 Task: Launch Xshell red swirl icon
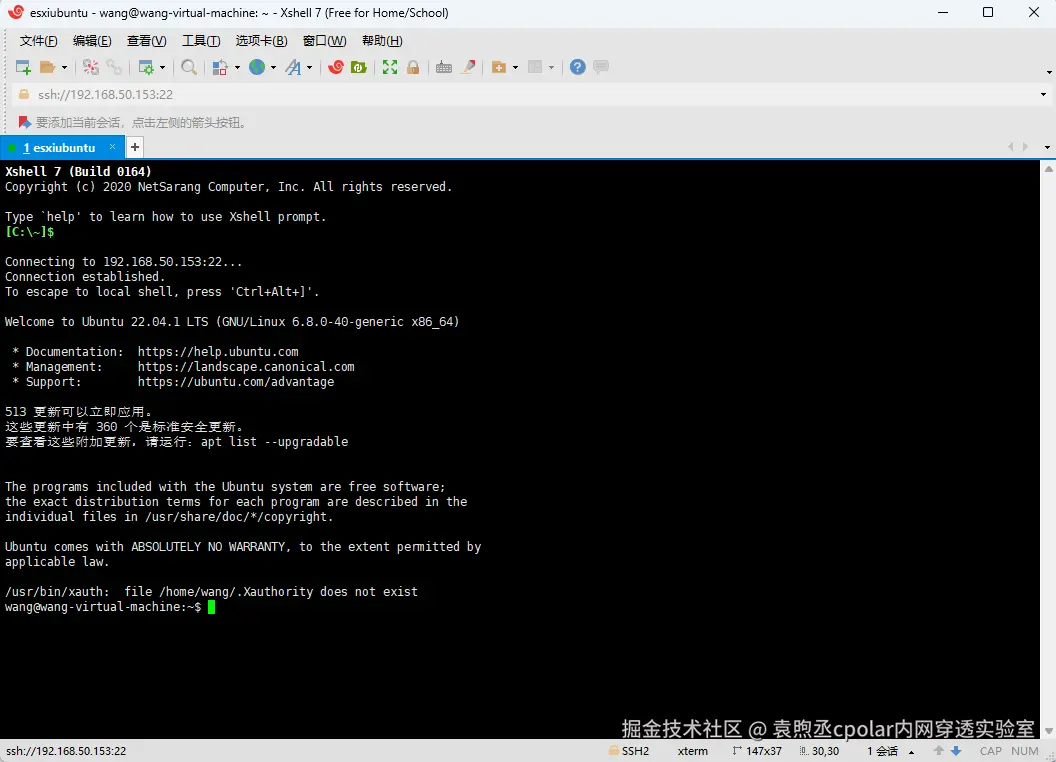click(x=335, y=67)
